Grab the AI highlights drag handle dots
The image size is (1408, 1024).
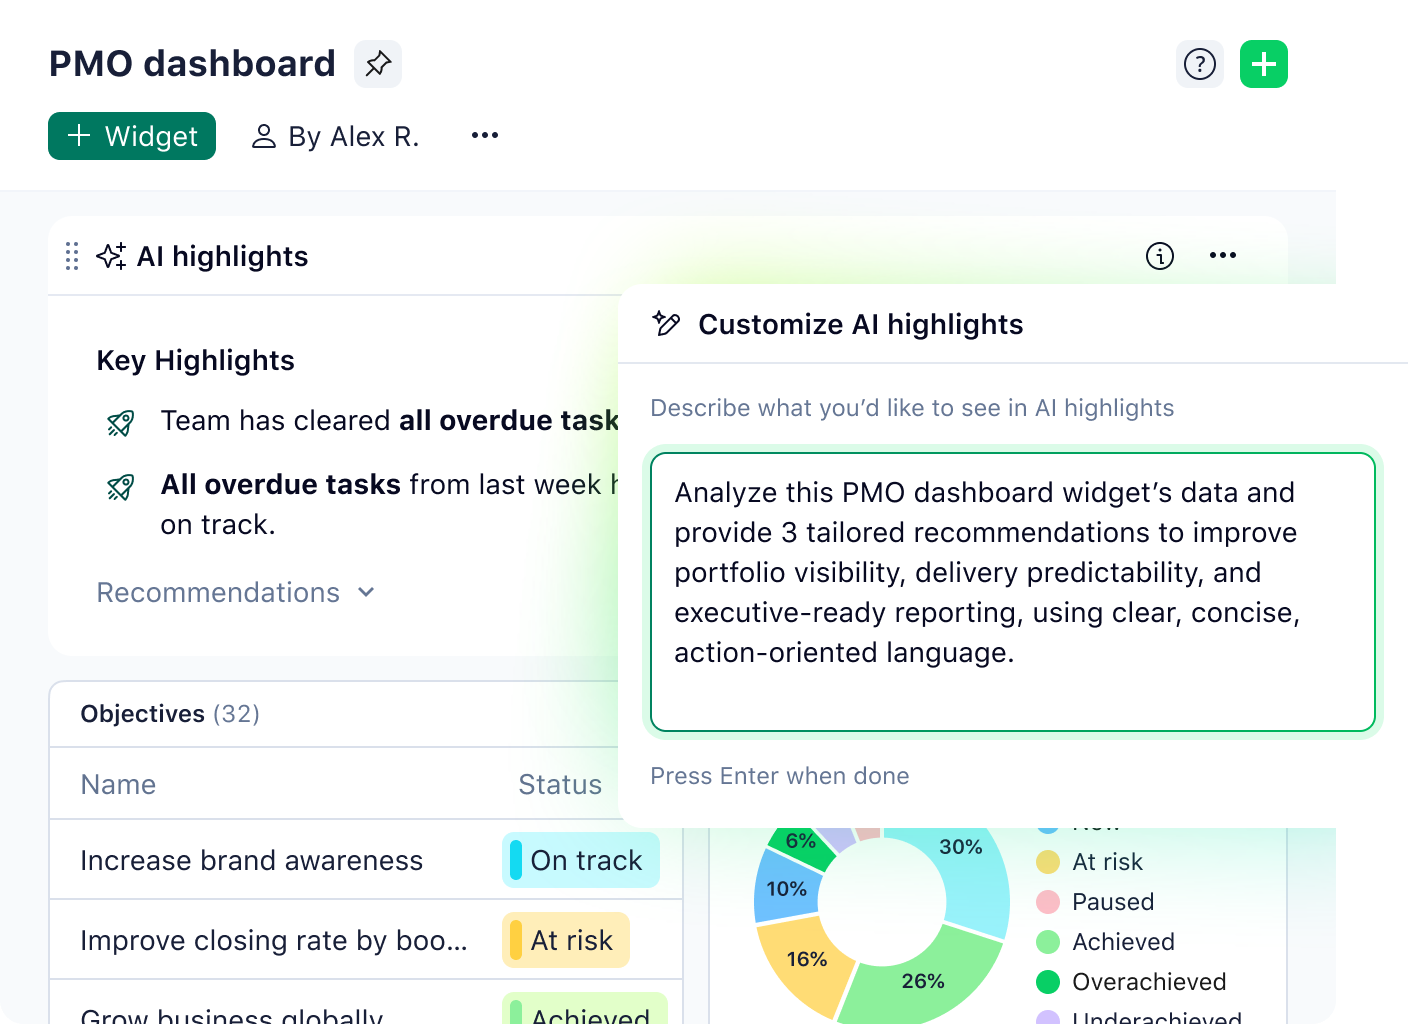pos(70,256)
